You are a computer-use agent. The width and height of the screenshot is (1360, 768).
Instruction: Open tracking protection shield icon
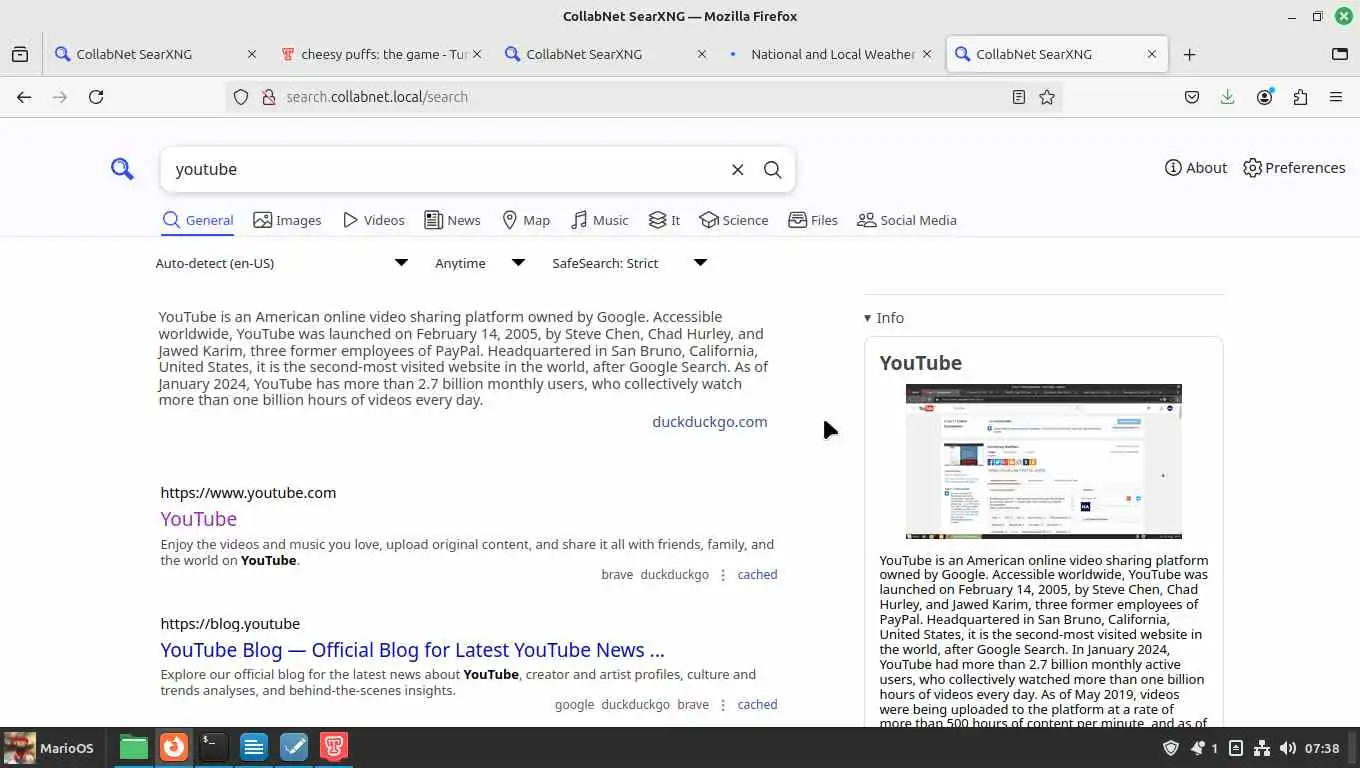tap(241, 97)
